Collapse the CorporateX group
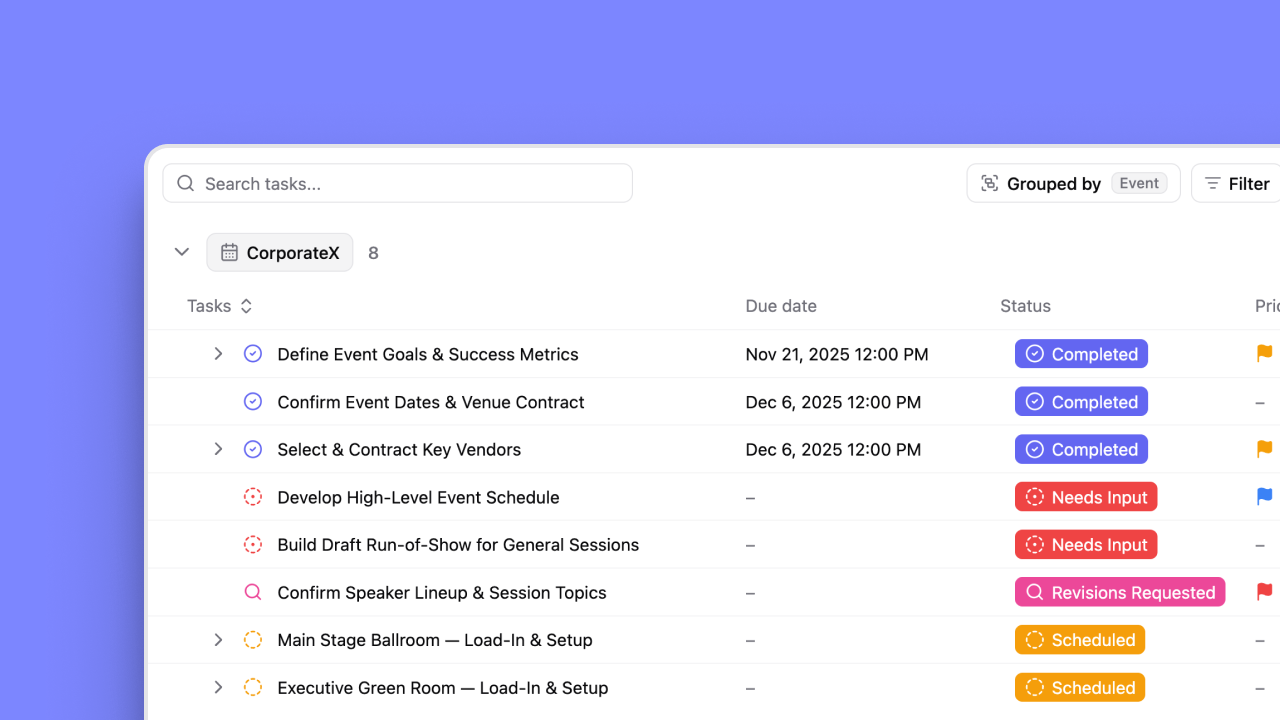Image resolution: width=1280 pixels, height=720 pixels. coord(181,252)
